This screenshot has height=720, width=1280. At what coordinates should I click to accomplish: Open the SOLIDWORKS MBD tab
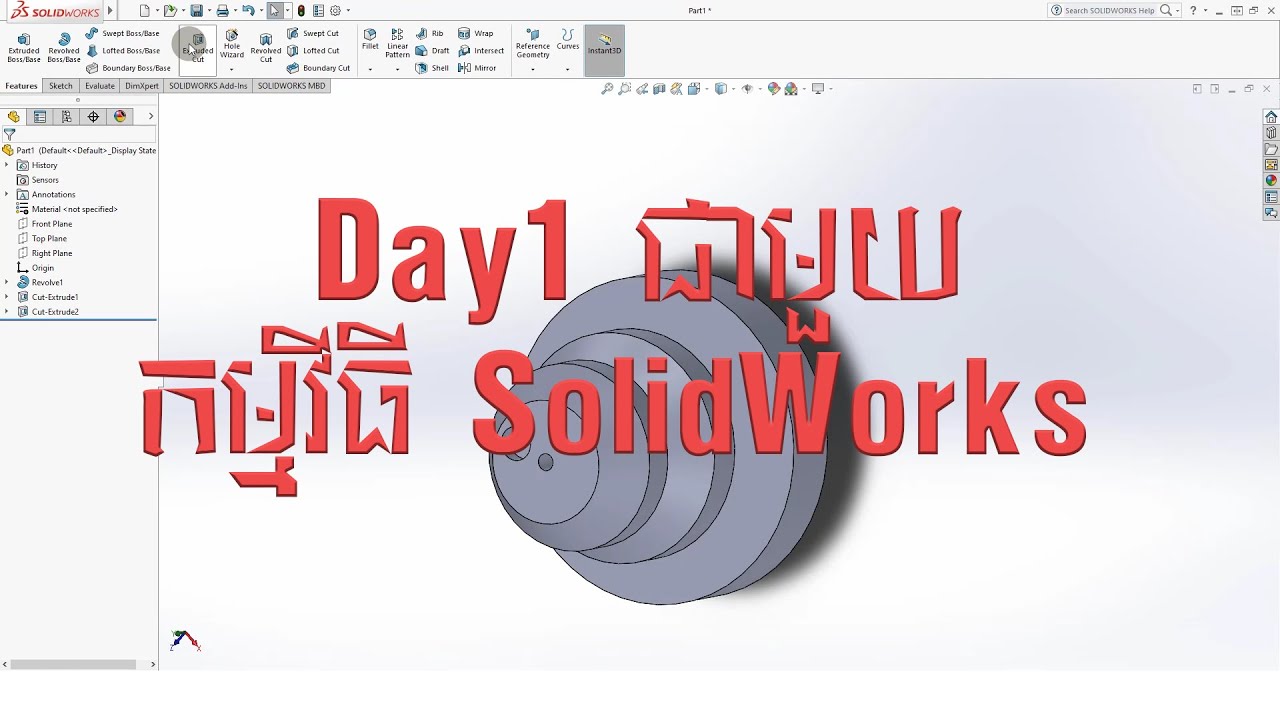(291, 86)
